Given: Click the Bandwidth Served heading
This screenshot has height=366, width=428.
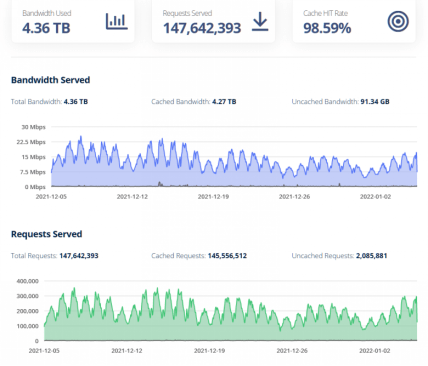Looking at the screenshot, I should point(50,80).
